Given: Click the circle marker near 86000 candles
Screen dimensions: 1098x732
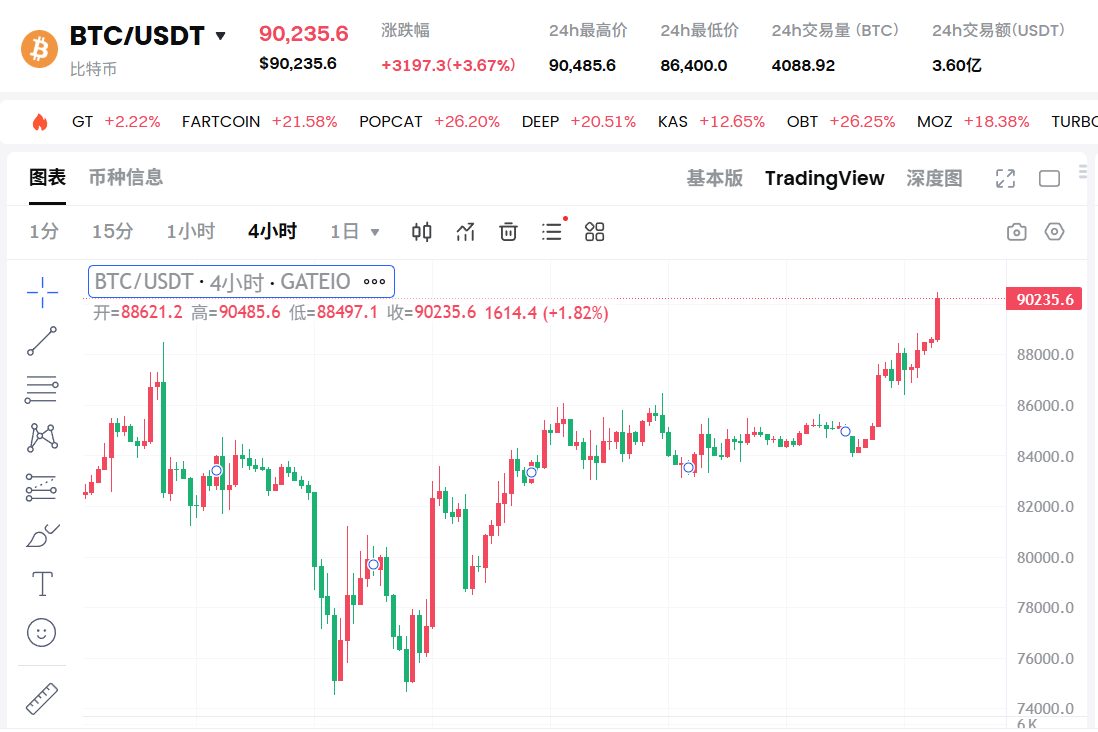Looking at the screenshot, I should pyautogui.click(x=845, y=431).
